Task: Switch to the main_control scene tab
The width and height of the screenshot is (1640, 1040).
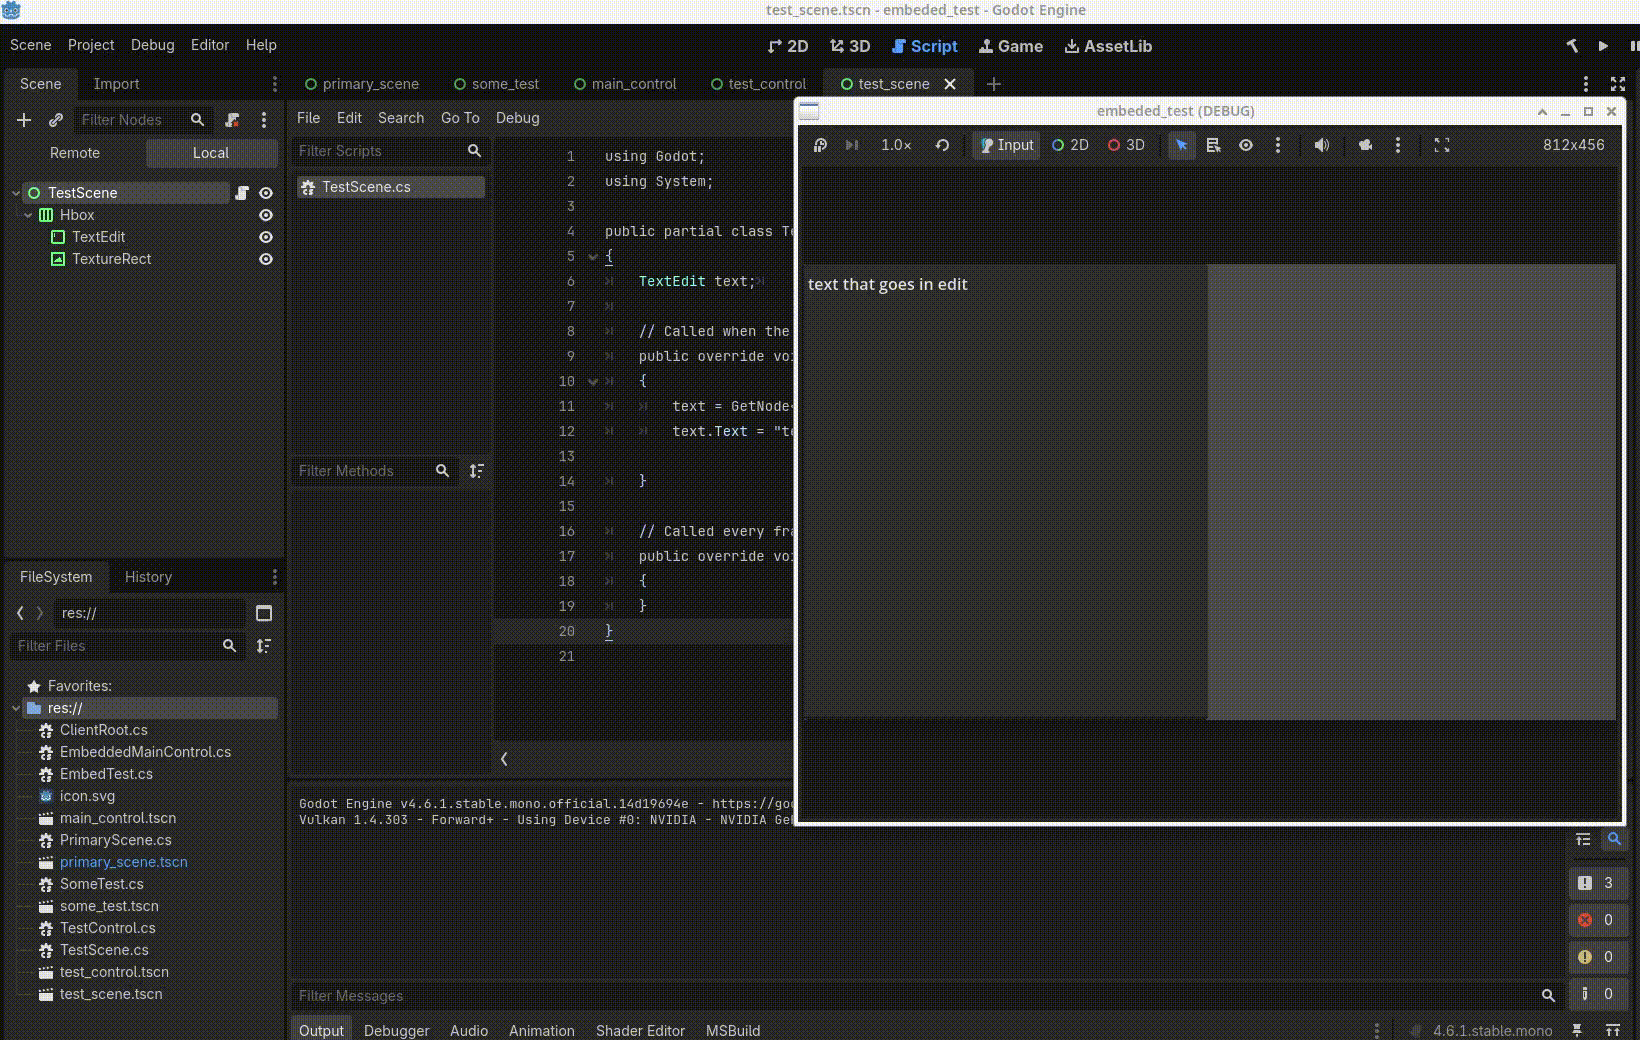Action: pos(633,84)
